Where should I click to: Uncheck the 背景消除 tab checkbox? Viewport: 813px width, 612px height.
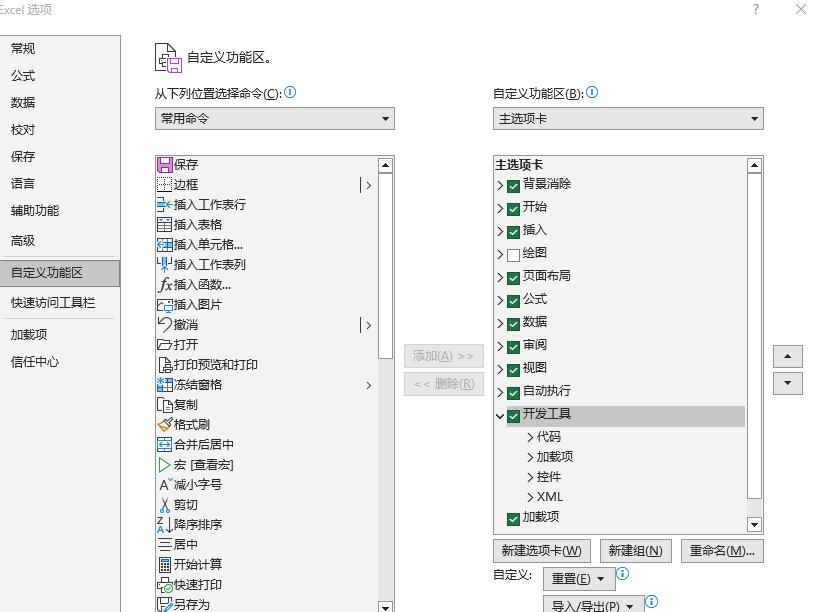coord(513,186)
